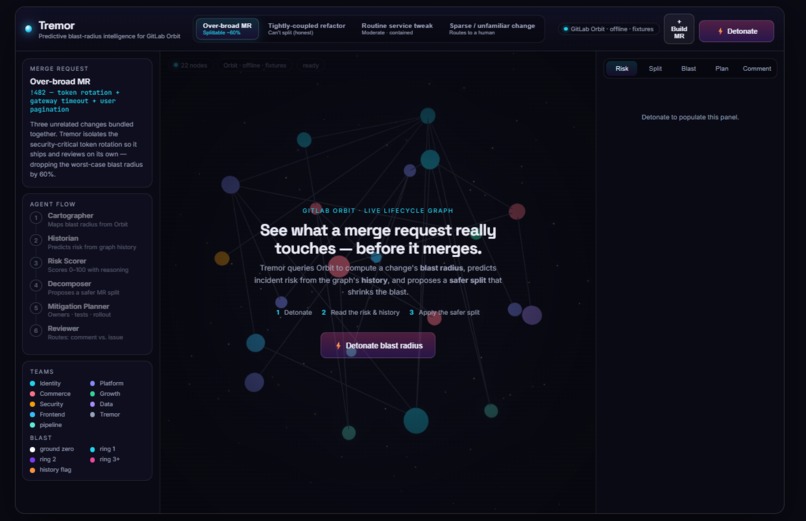Open the Split panel tab
Viewport: 806px width, 521px height.
(655, 68)
